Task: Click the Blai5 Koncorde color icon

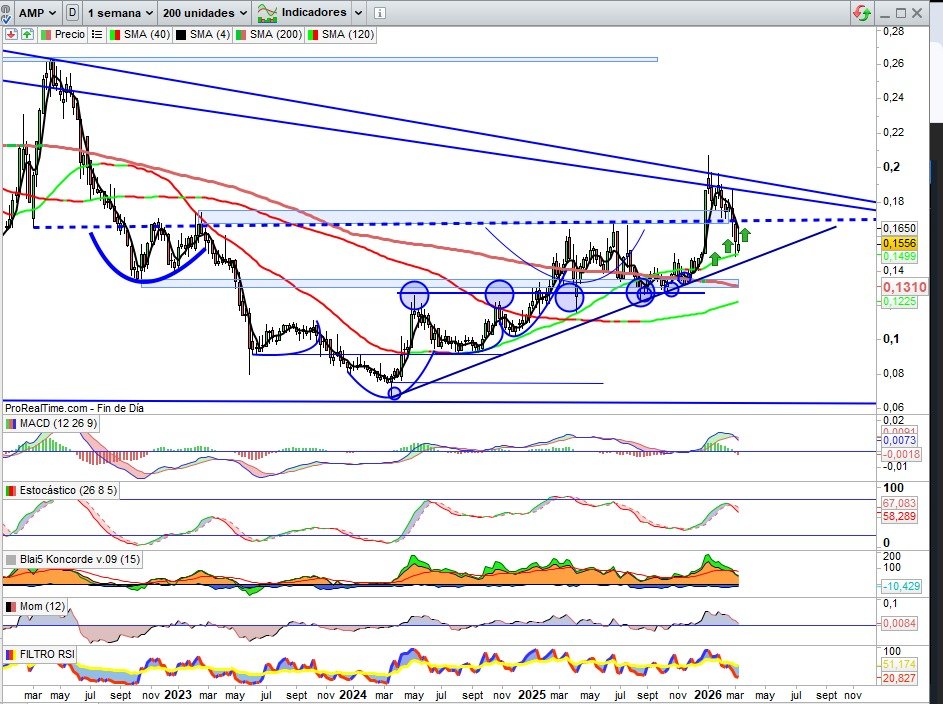Action: pos(11,560)
